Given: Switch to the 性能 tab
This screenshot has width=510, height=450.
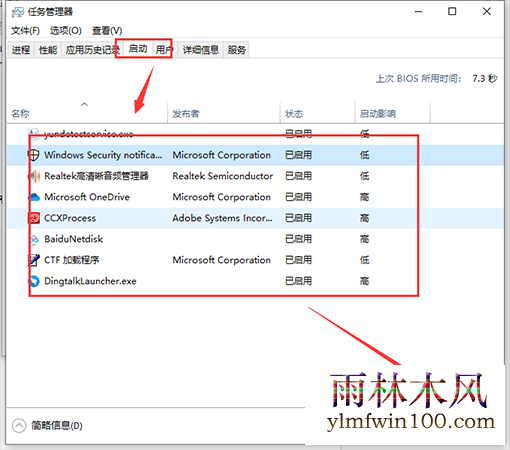Looking at the screenshot, I should coord(48,50).
